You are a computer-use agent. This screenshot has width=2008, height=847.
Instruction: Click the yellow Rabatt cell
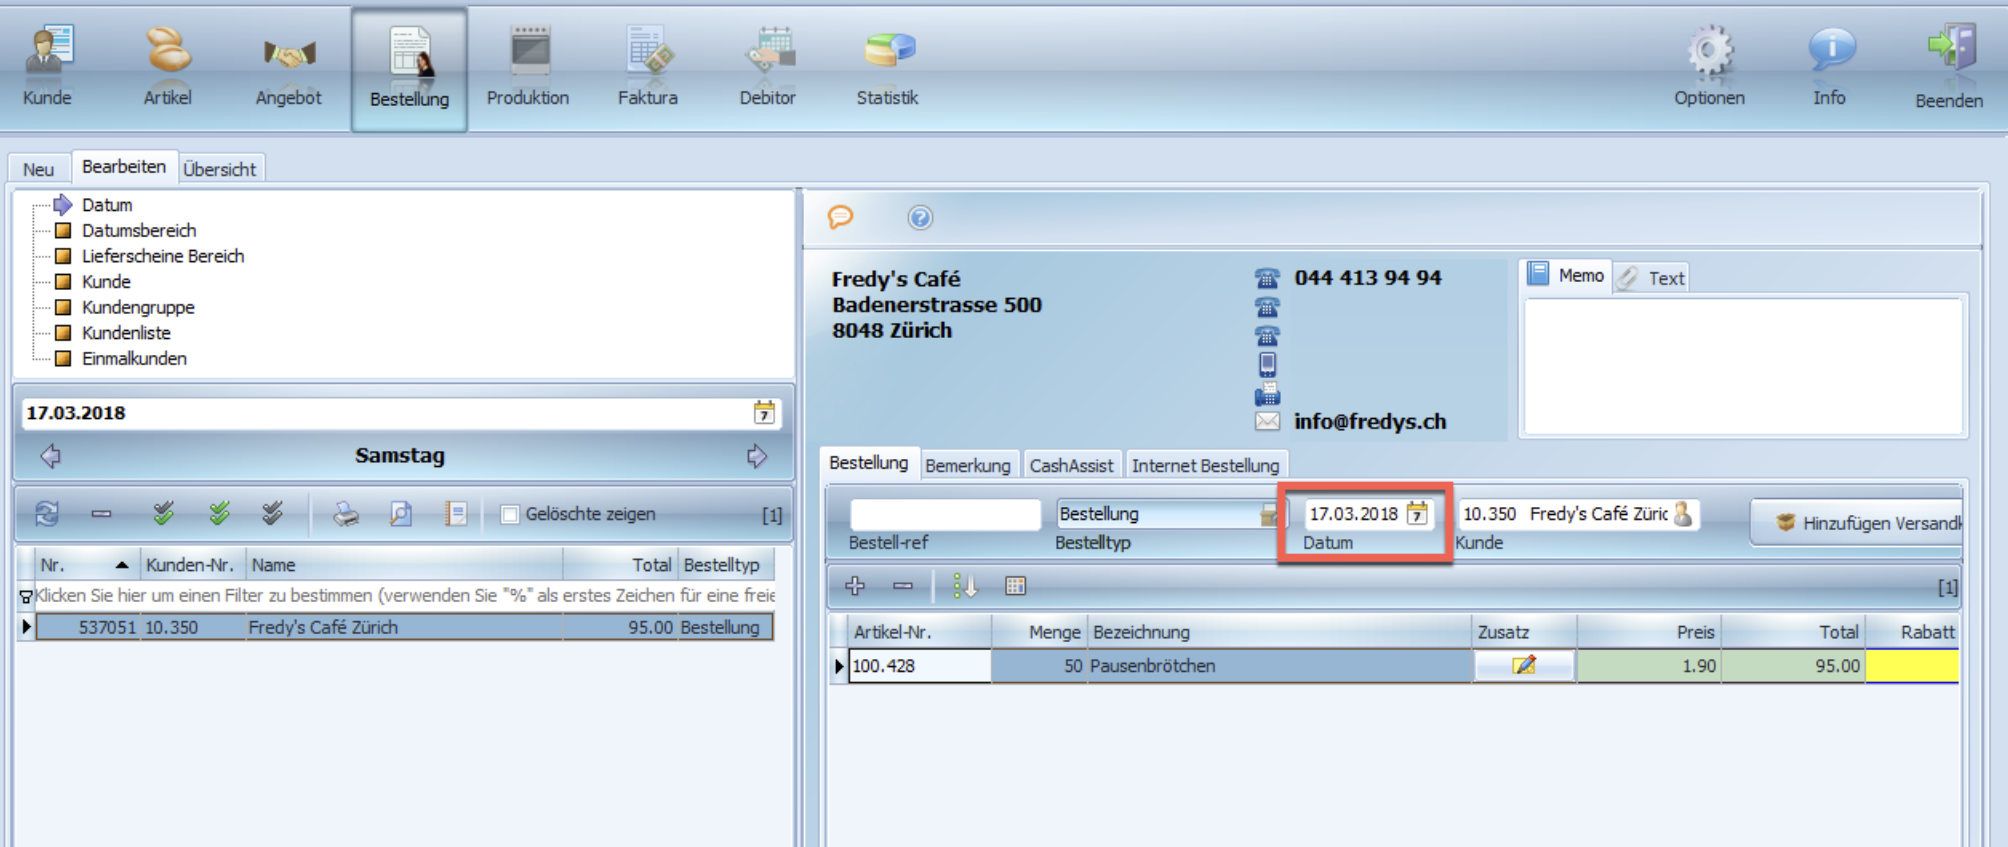coord(1912,665)
